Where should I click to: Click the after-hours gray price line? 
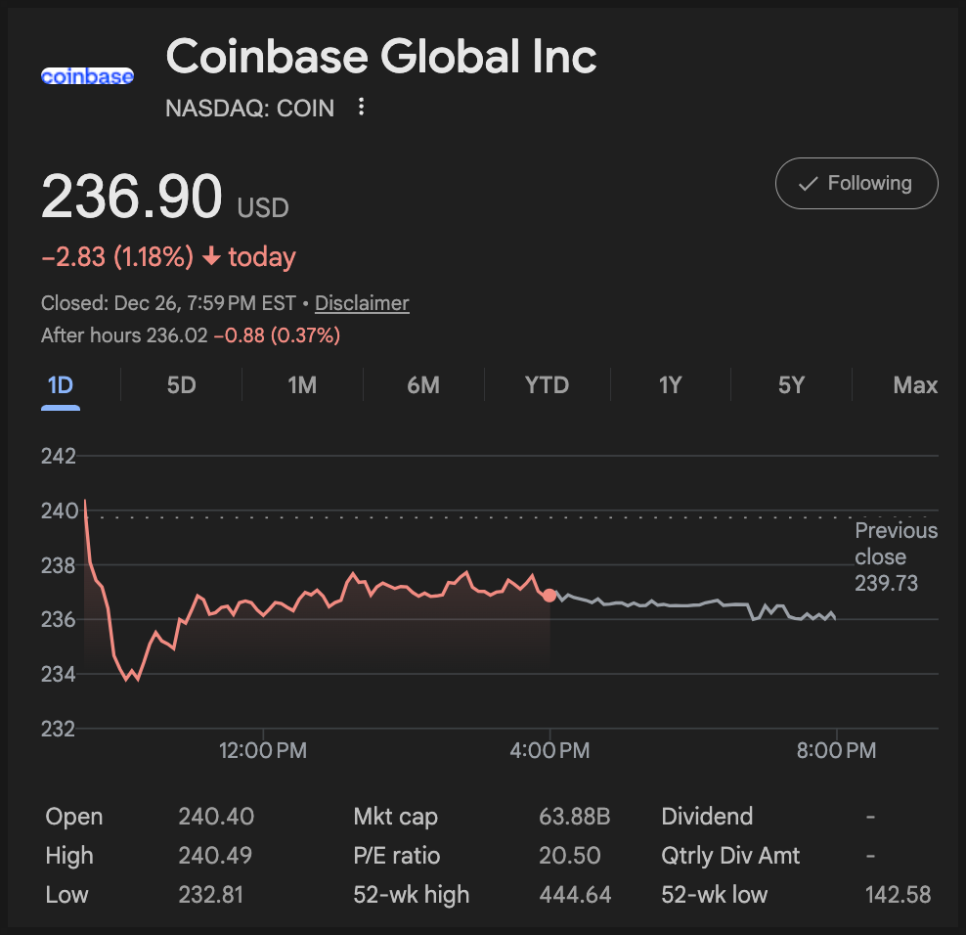(690, 604)
